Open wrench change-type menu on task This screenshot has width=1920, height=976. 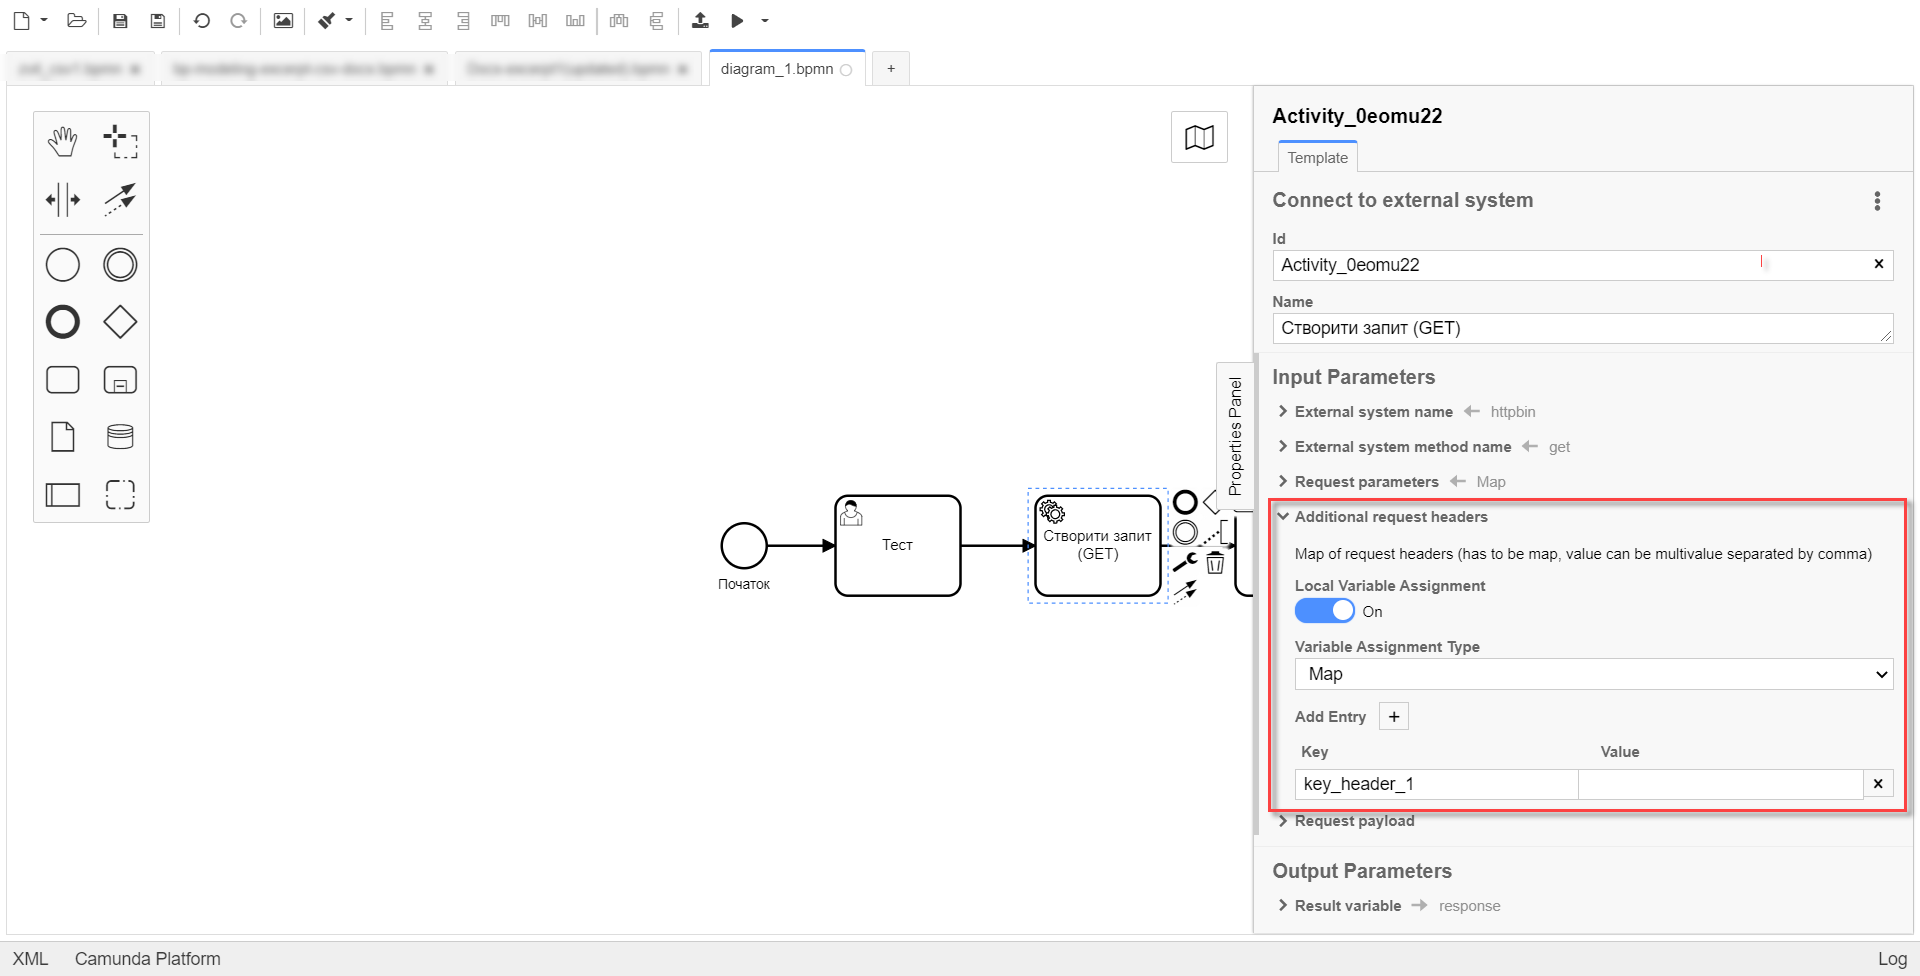tap(1185, 562)
